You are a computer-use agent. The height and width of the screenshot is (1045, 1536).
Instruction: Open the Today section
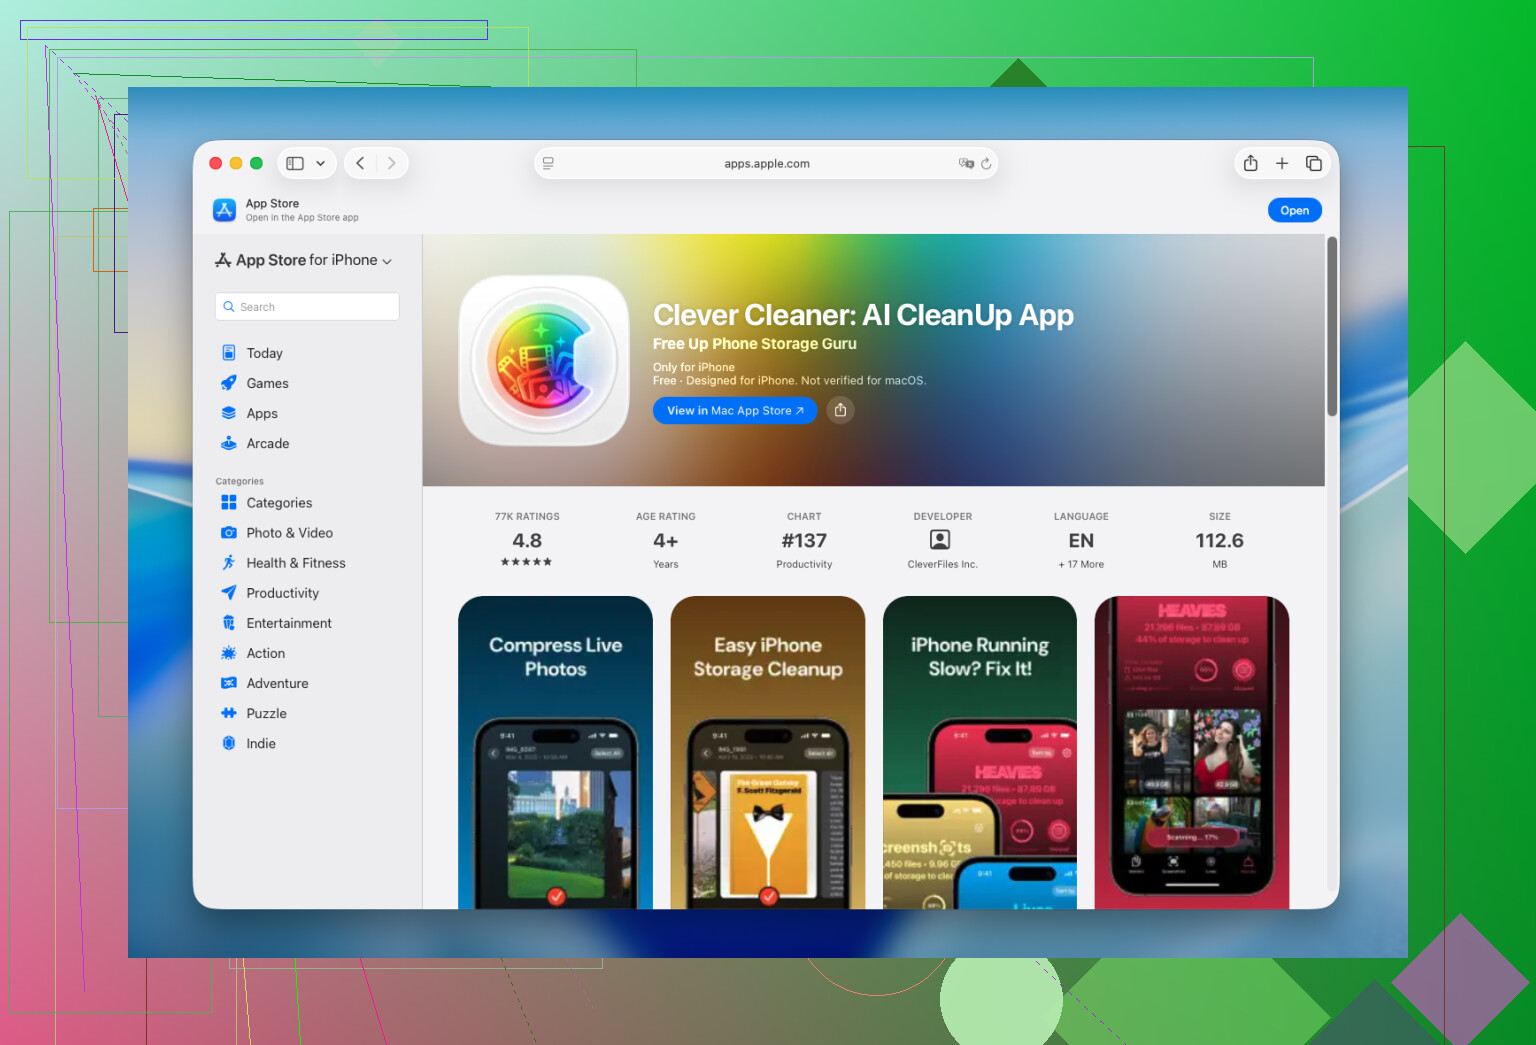(264, 353)
